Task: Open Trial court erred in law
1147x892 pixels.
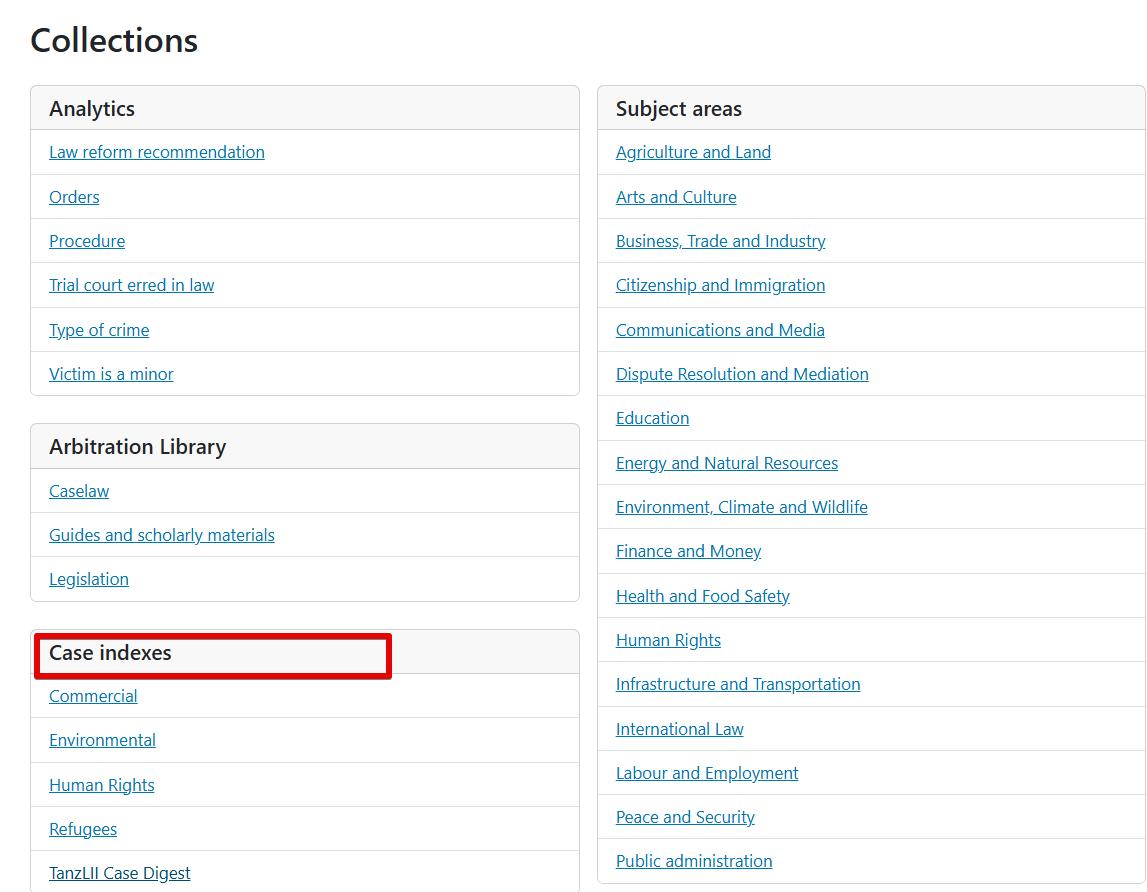Action: 131,285
